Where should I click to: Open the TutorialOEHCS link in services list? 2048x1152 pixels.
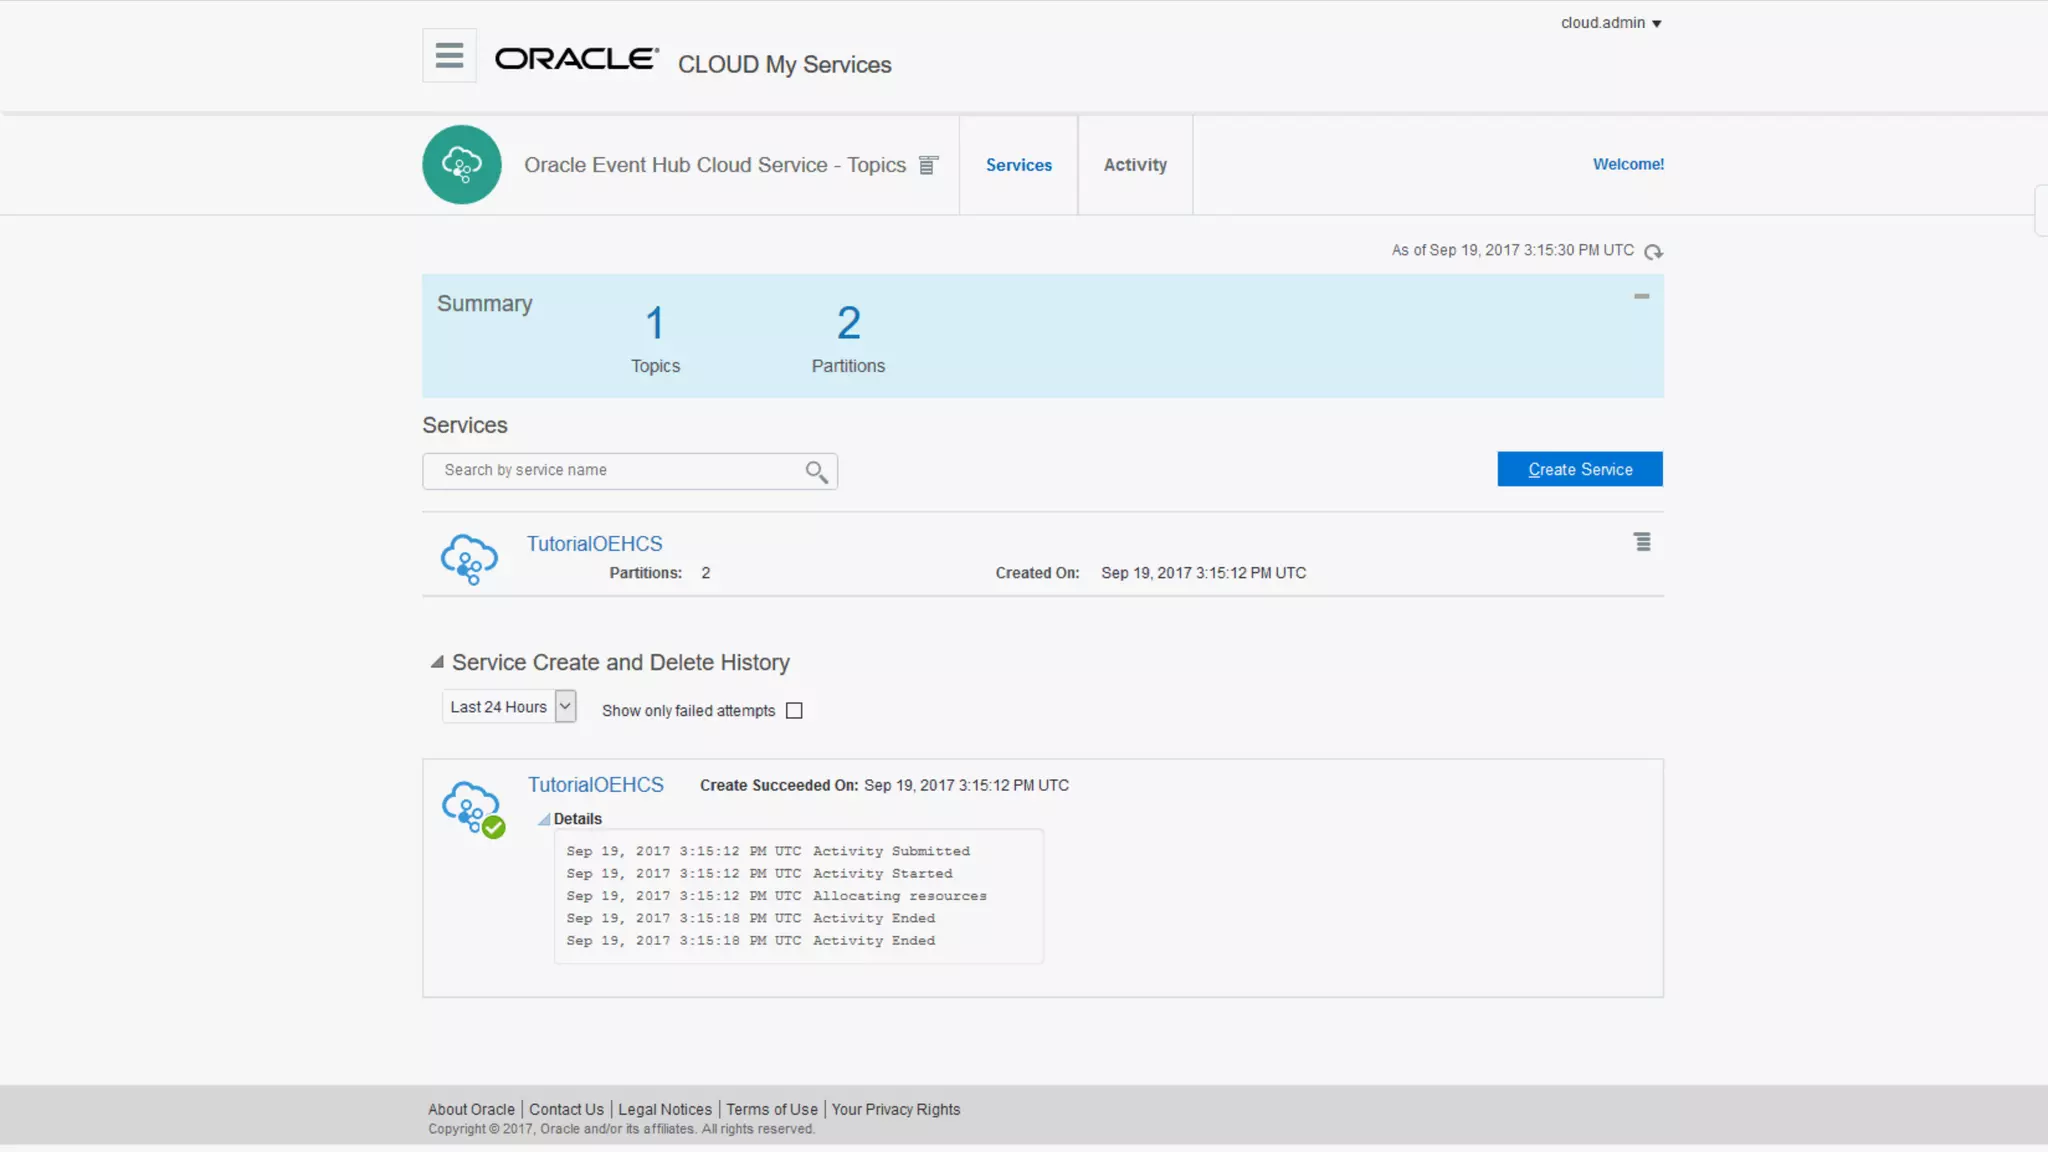click(594, 544)
